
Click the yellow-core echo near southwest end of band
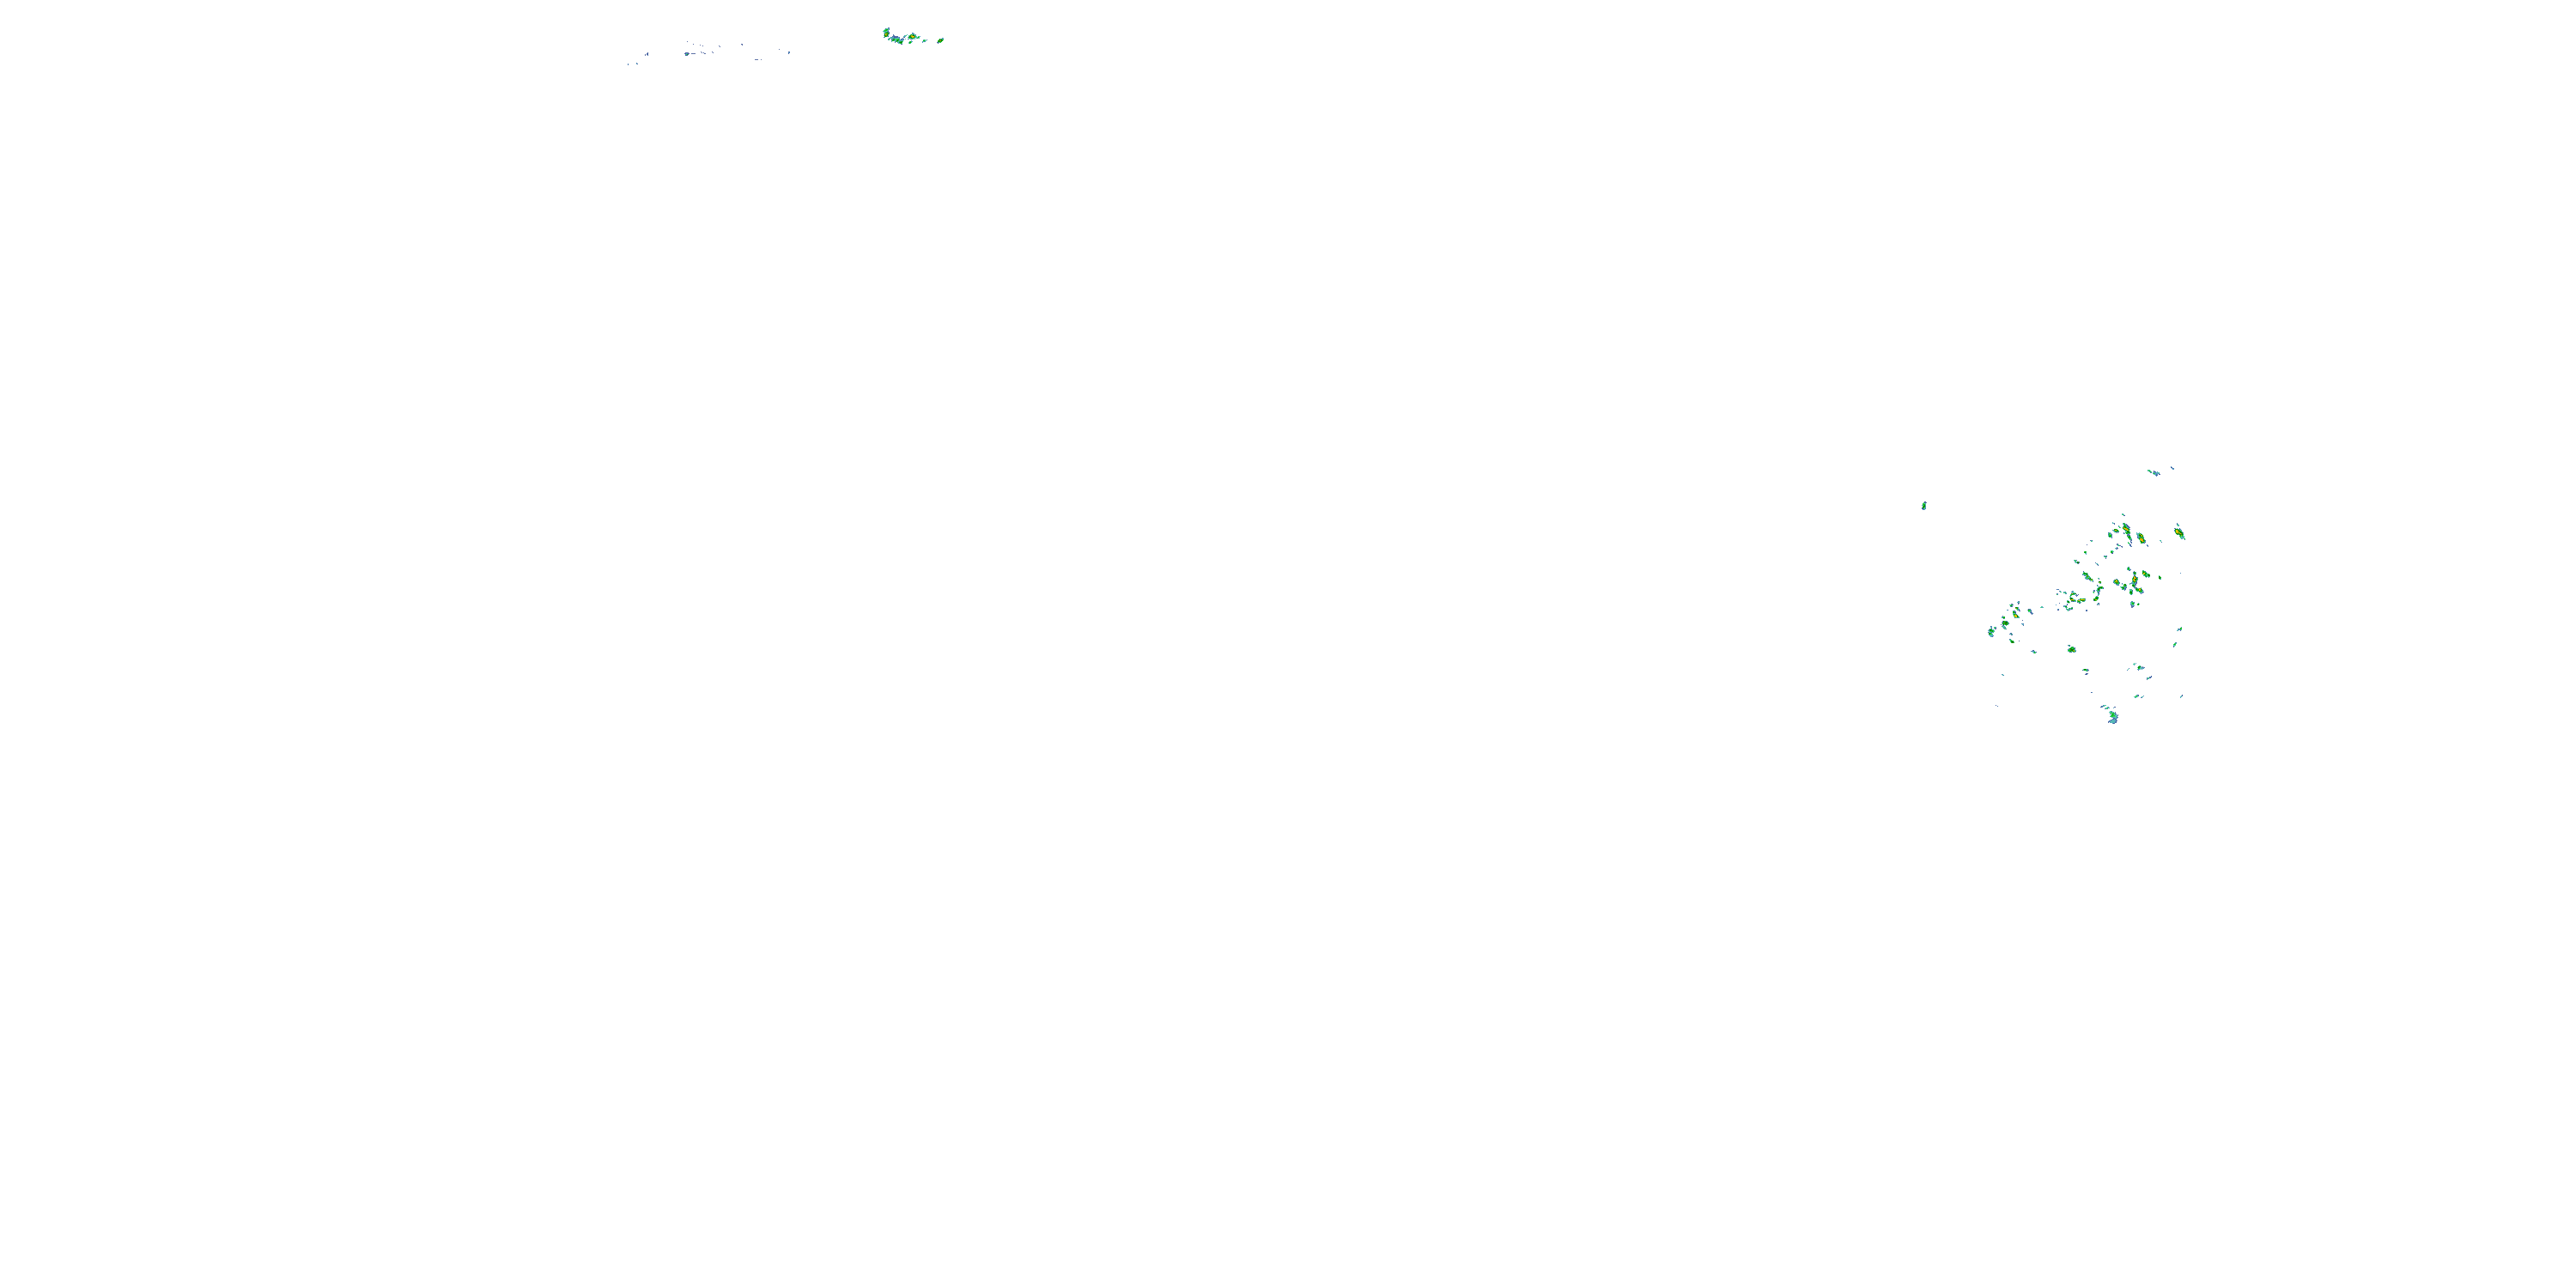(x=2016, y=616)
